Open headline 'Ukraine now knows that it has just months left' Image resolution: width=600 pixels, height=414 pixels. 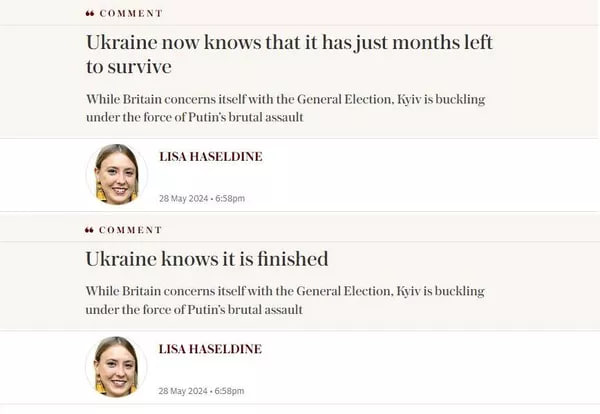pos(289,42)
